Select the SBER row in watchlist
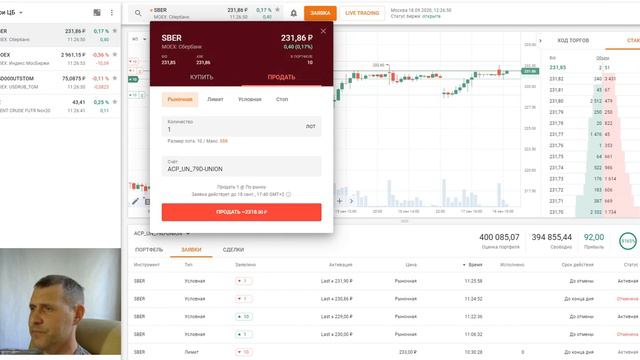 point(60,35)
